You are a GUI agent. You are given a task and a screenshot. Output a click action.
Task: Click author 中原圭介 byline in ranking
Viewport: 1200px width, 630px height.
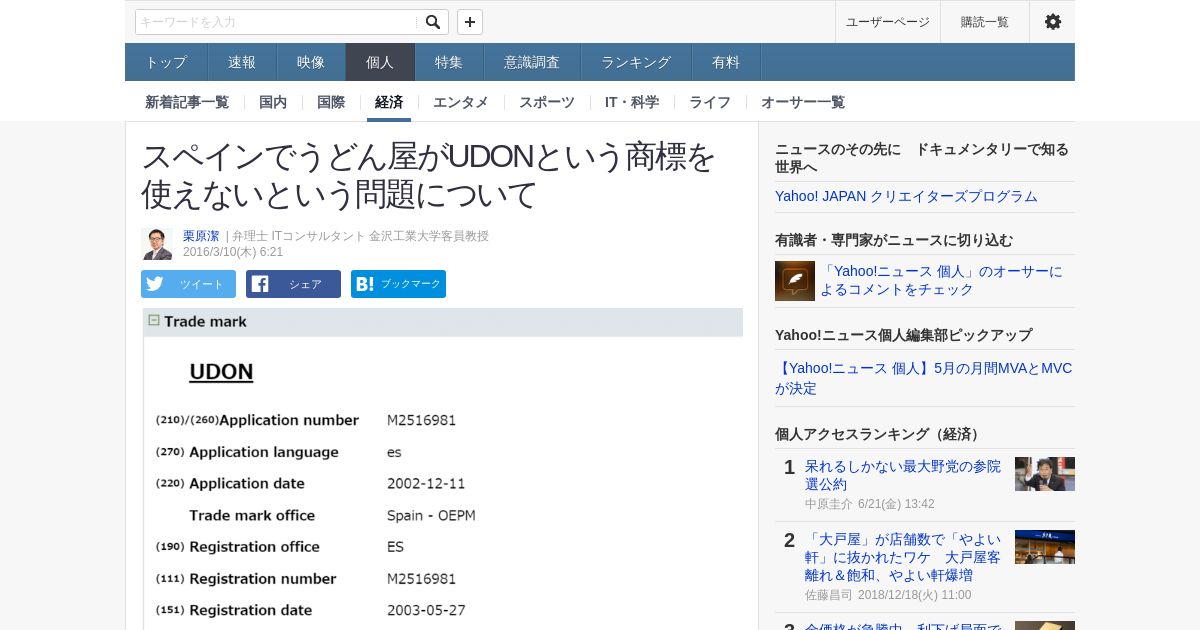tap(829, 504)
